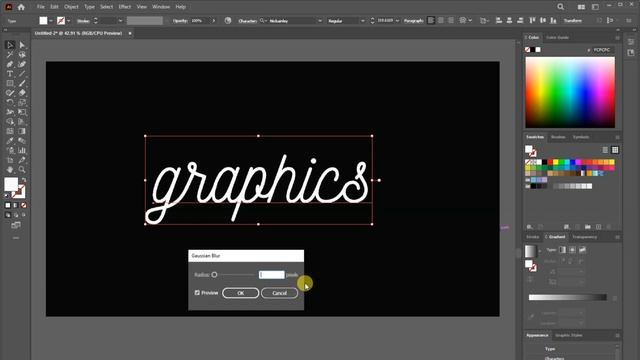Image resolution: width=640 pixels, height=360 pixels.
Task: Select the Rectangle tool
Action: click(10, 83)
